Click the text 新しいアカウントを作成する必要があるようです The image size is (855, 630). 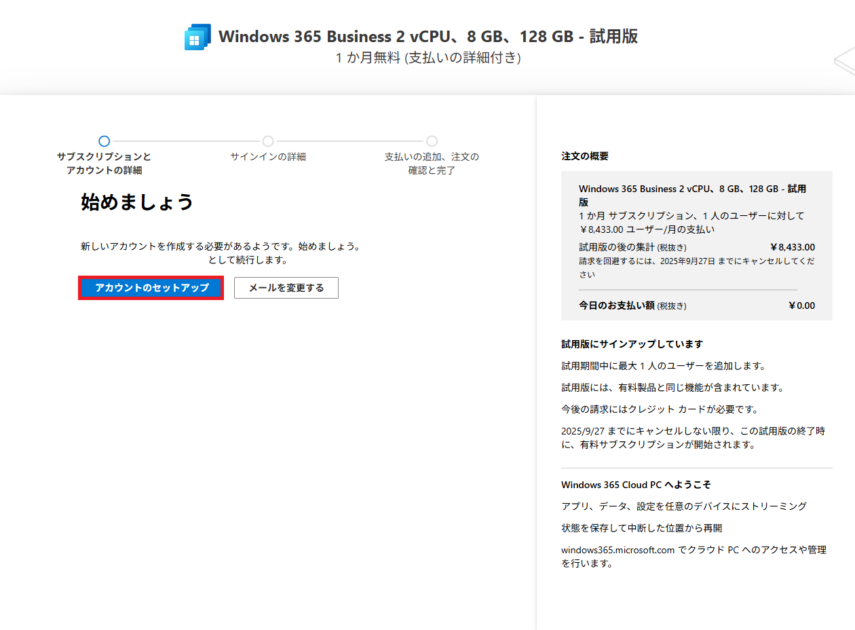(x=186, y=247)
